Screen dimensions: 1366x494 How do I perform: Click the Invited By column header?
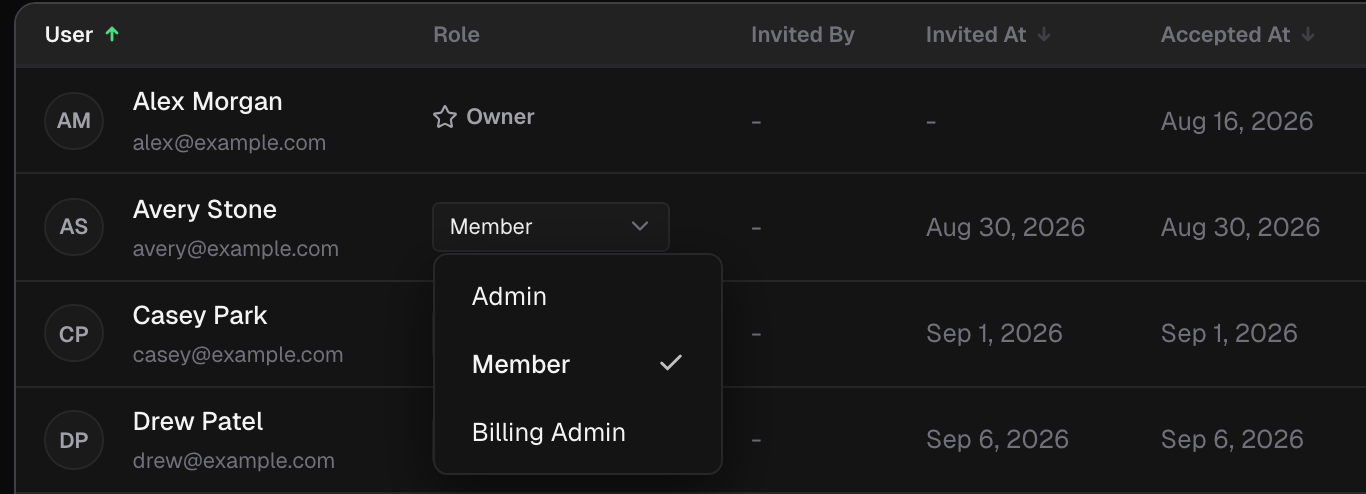803,35
